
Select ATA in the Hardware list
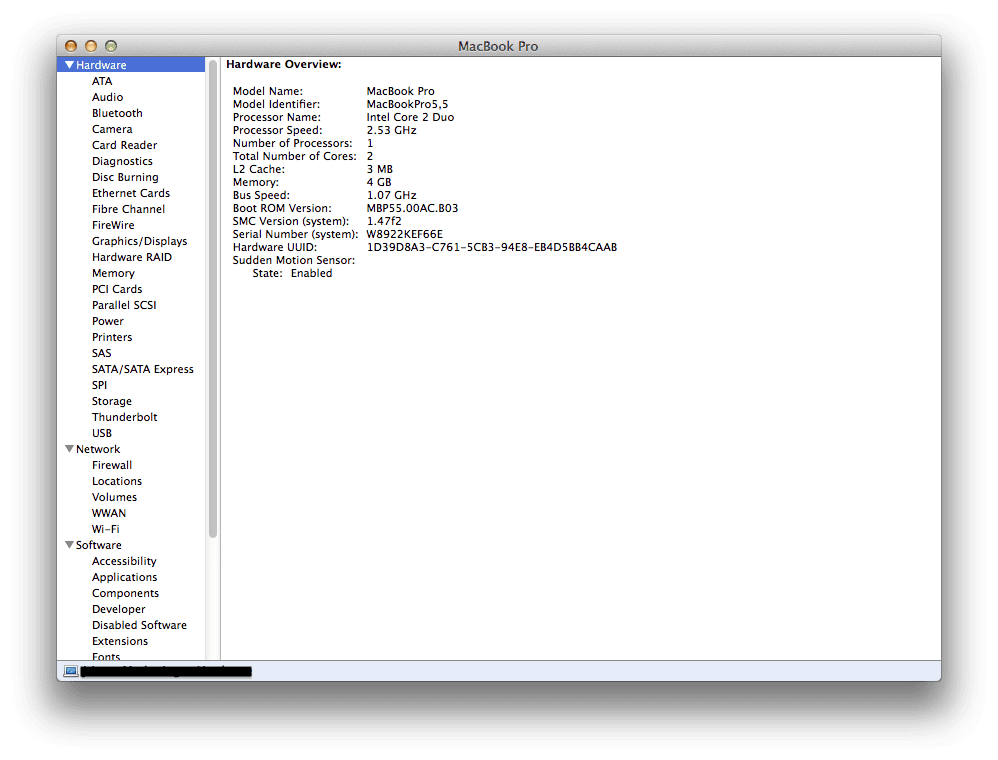pos(102,81)
